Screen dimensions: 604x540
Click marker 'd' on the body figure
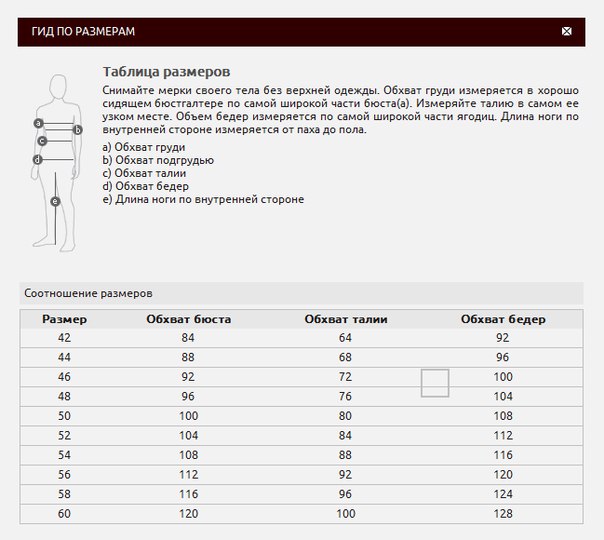click(x=38, y=159)
